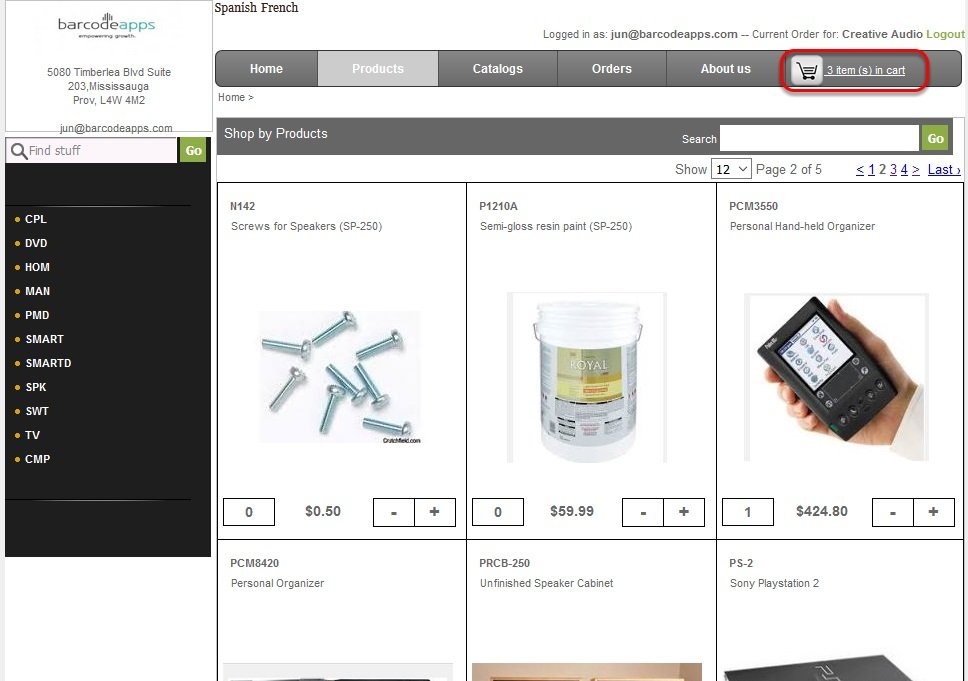Open the Orders tab
The width and height of the screenshot is (968, 681).
tap(612, 69)
